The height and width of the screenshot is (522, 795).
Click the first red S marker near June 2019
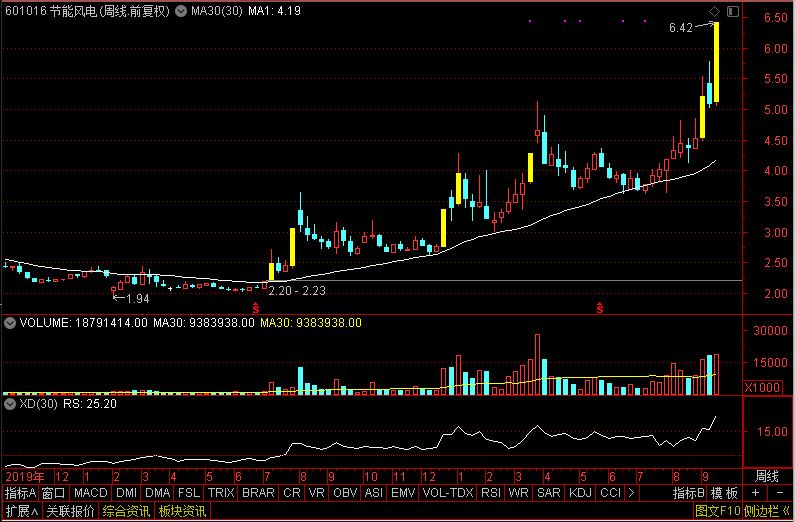[x=256, y=307]
